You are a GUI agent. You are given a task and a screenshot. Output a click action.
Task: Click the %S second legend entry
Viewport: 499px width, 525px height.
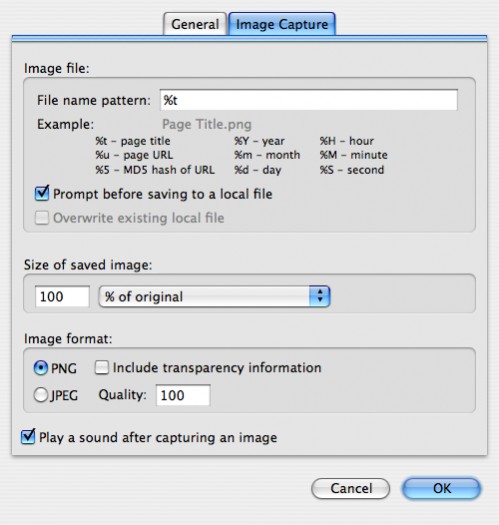point(352,170)
